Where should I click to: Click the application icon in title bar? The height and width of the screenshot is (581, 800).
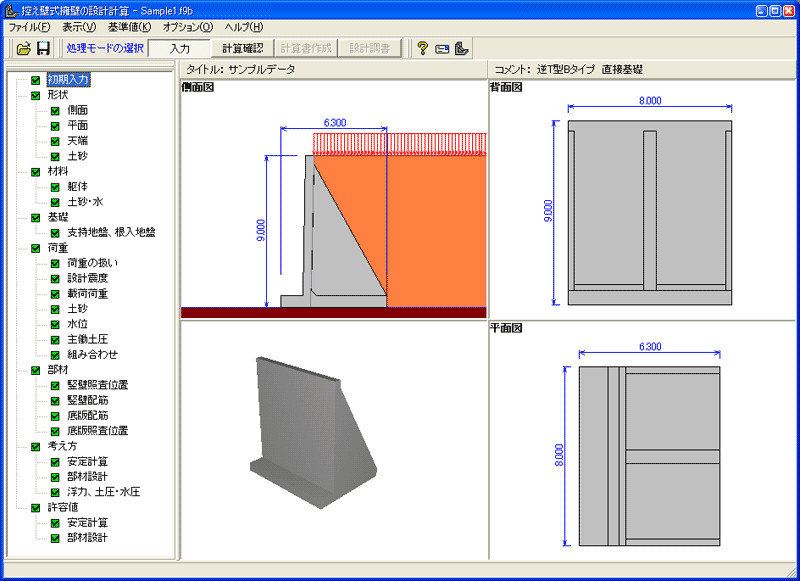click(11, 9)
